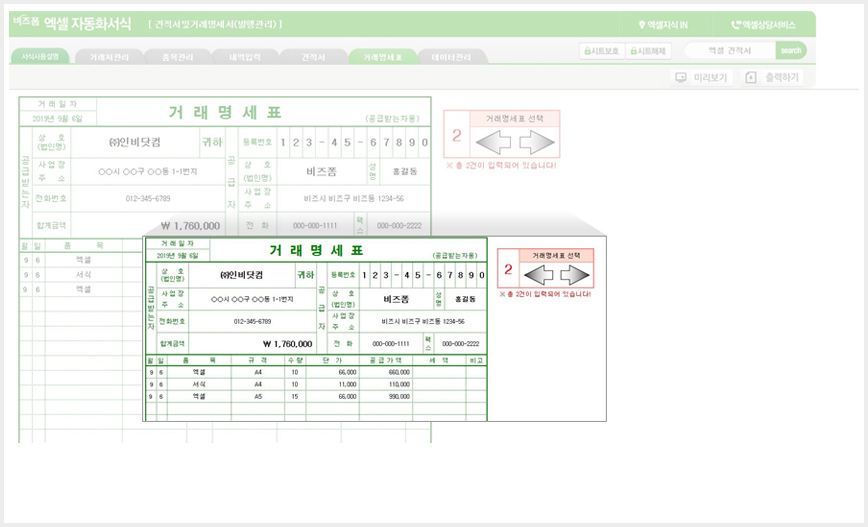868x527 pixels.
Task: Click the enlarged 000-000-1111 phone cell
Action: 391,344
